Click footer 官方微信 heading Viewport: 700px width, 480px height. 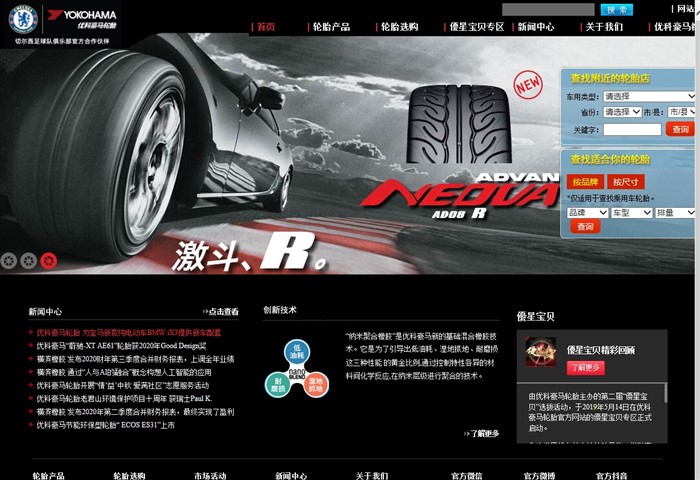(x=467, y=476)
